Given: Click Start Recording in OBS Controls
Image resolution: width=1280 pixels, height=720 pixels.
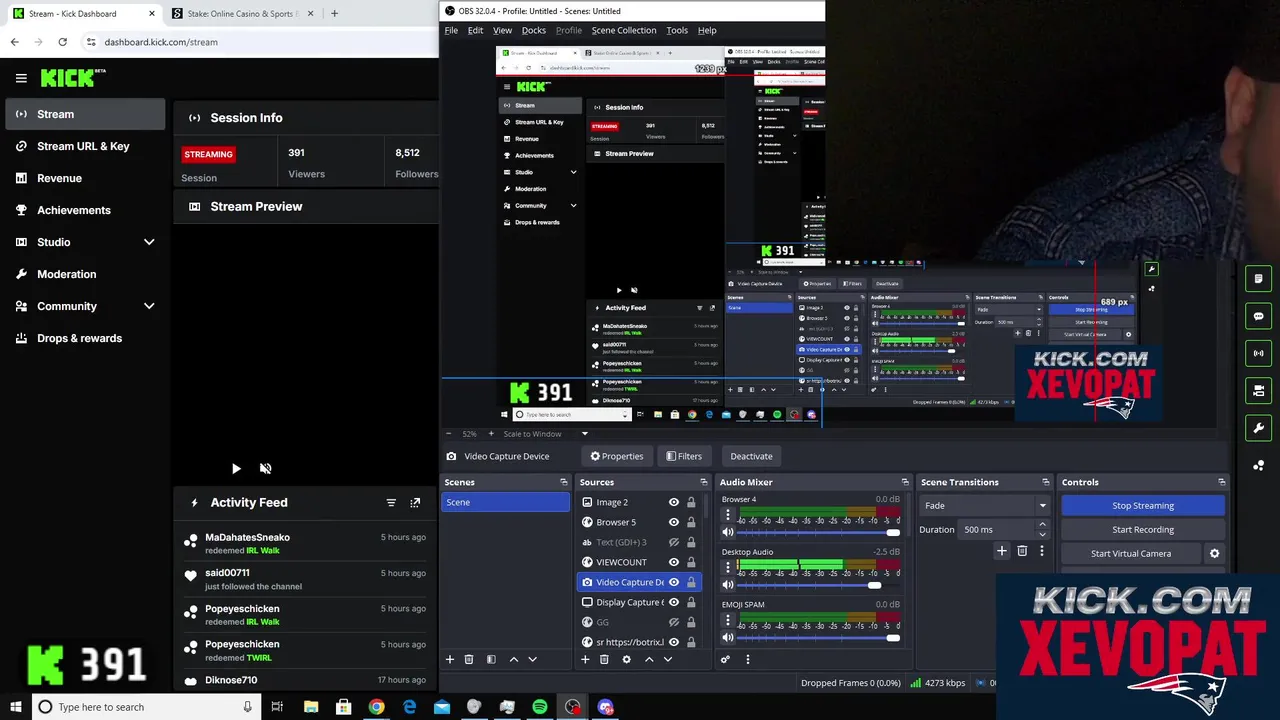Looking at the screenshot, I should tap(1143, 529).
